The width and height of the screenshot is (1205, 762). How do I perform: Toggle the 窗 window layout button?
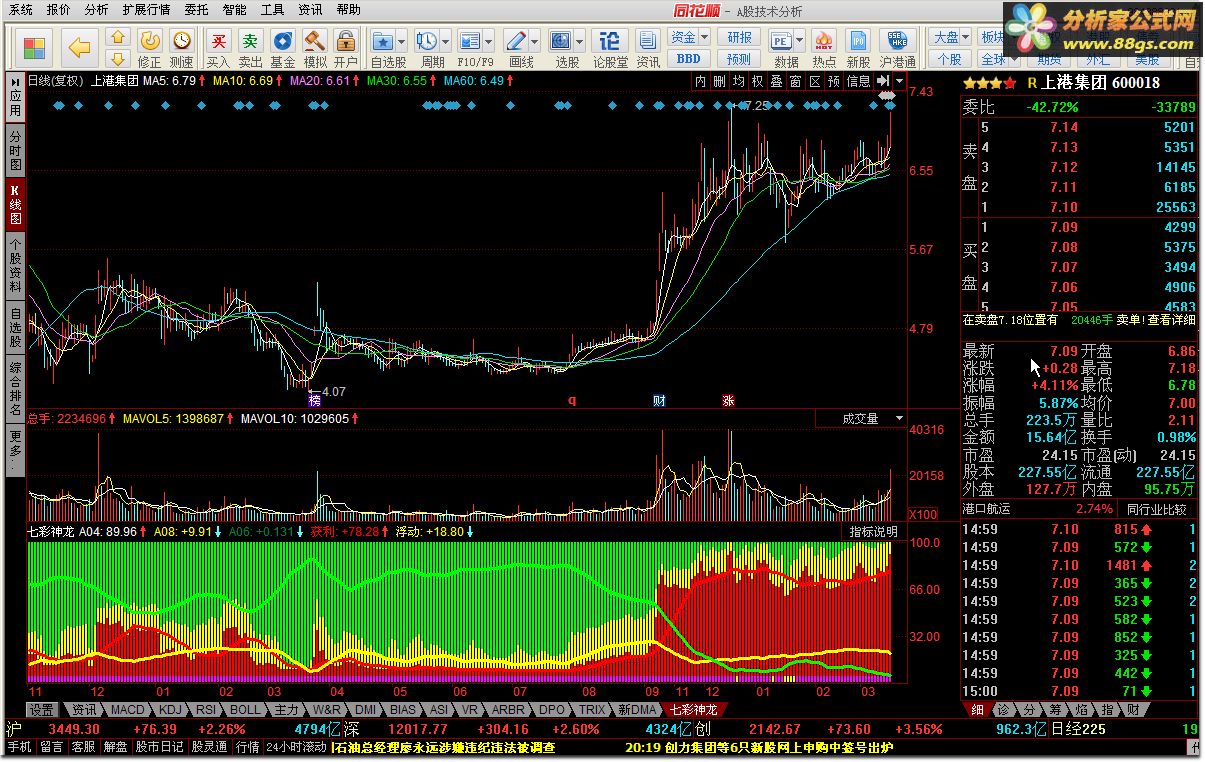click(795, 81)
